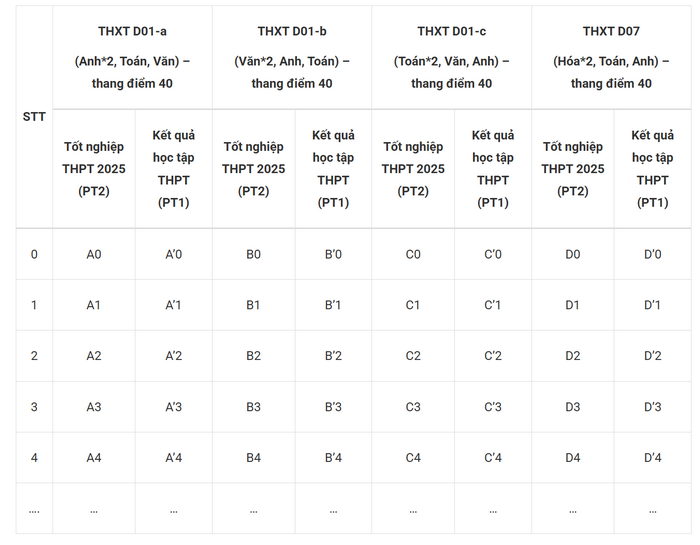Click row number 3 in STT column
This screenshot has width=700, height=545.
(34, 407)
